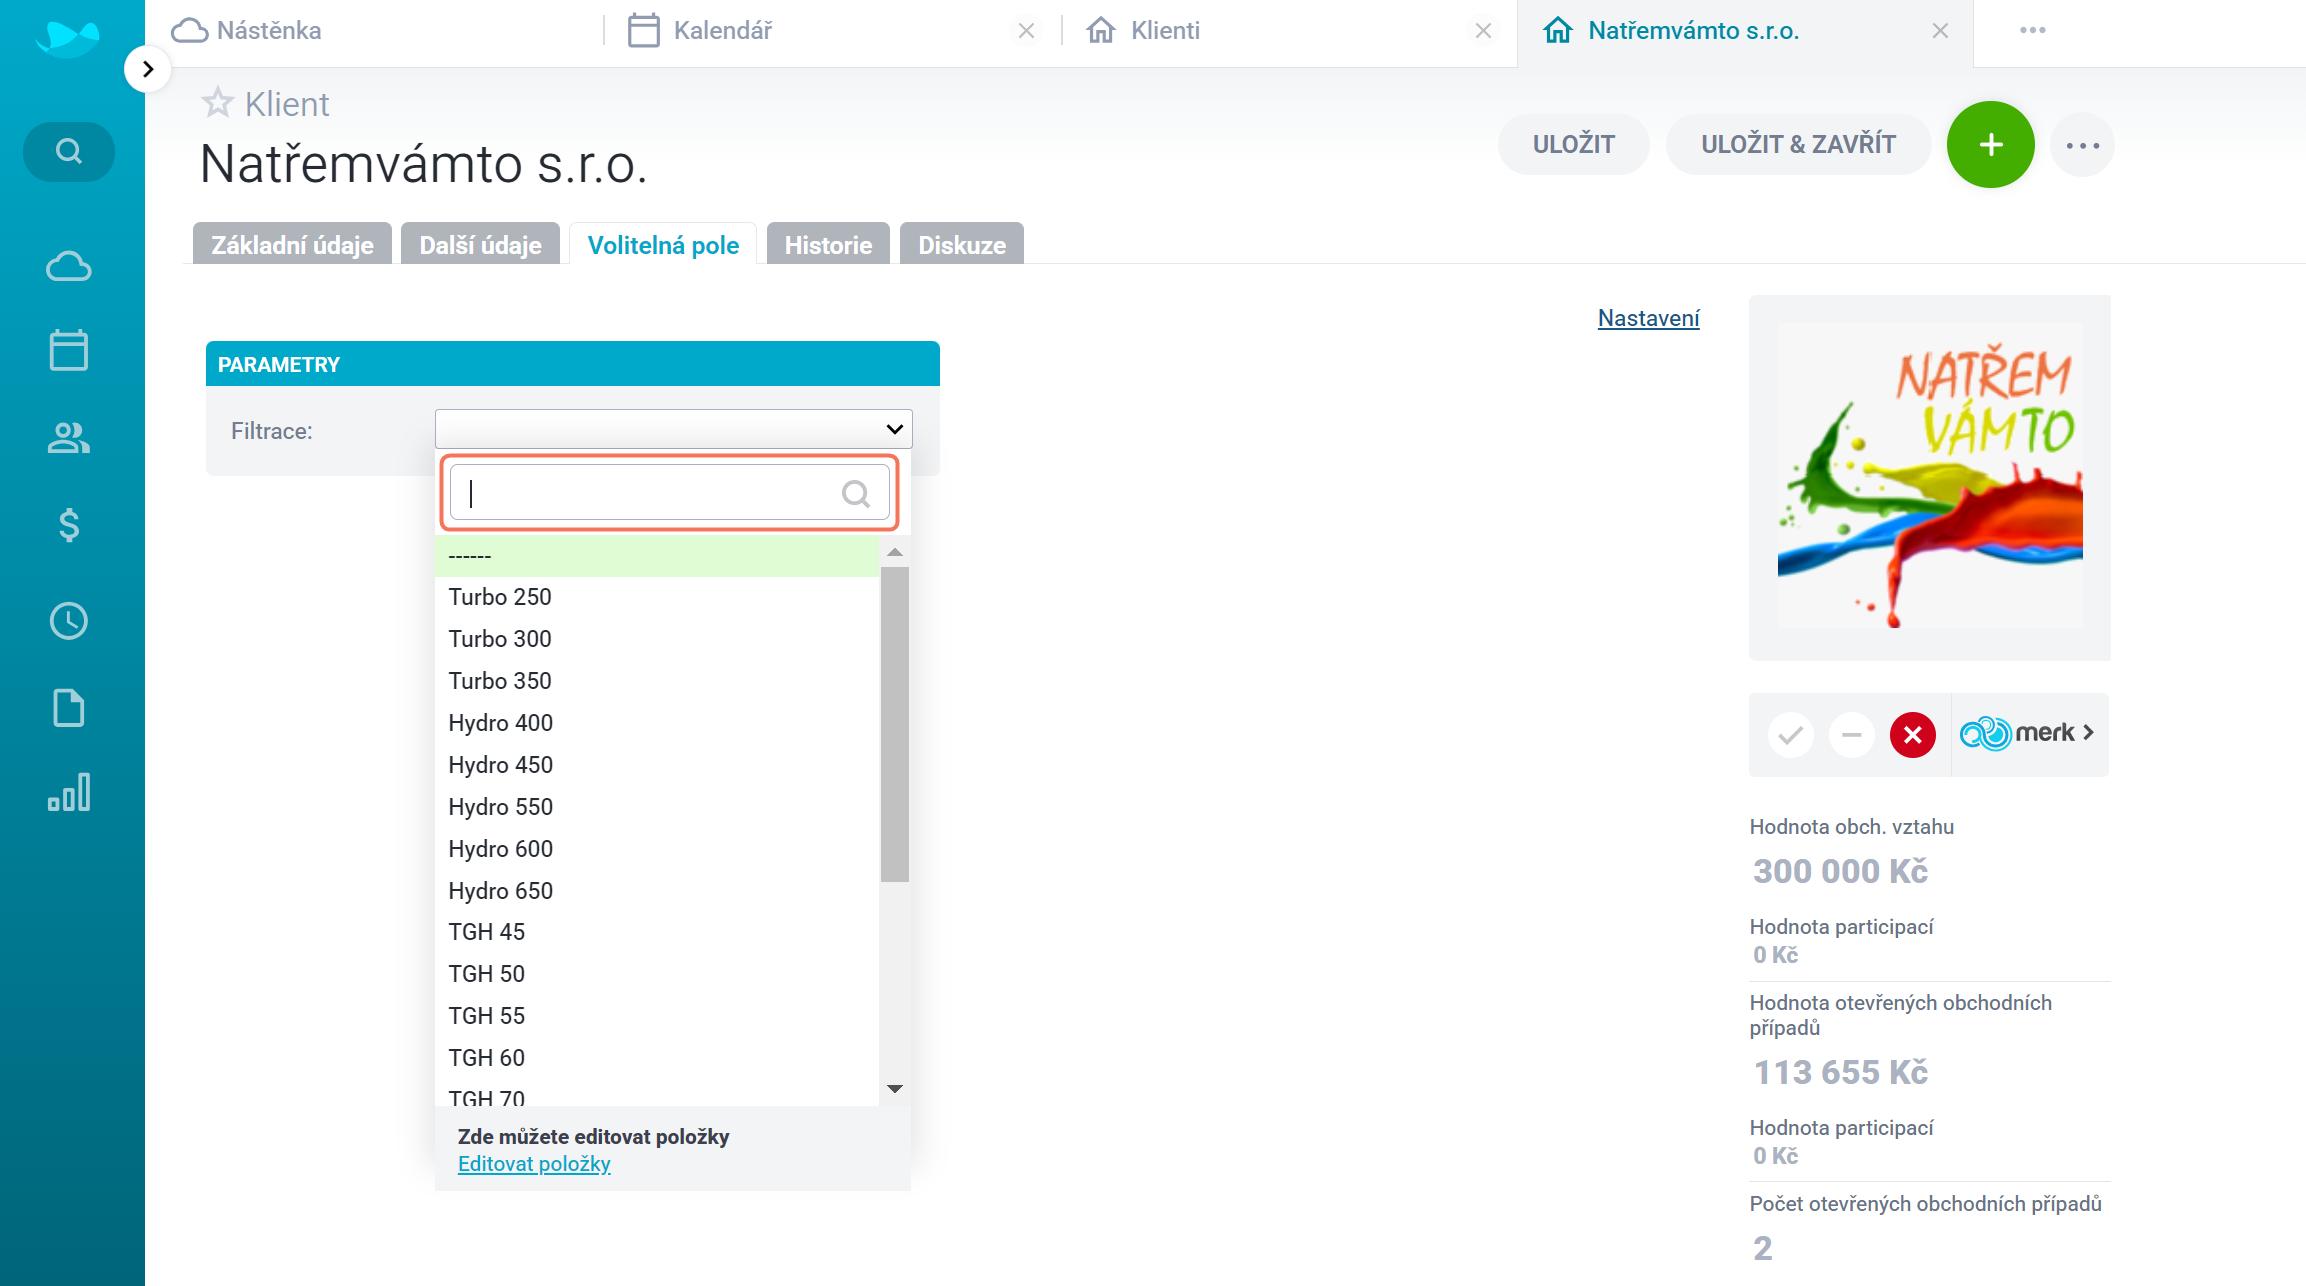Click the 300 000 Kč relationship value
Image resolution: width=2306 pixels, height=1286 pixels.
coord(1840,871)
